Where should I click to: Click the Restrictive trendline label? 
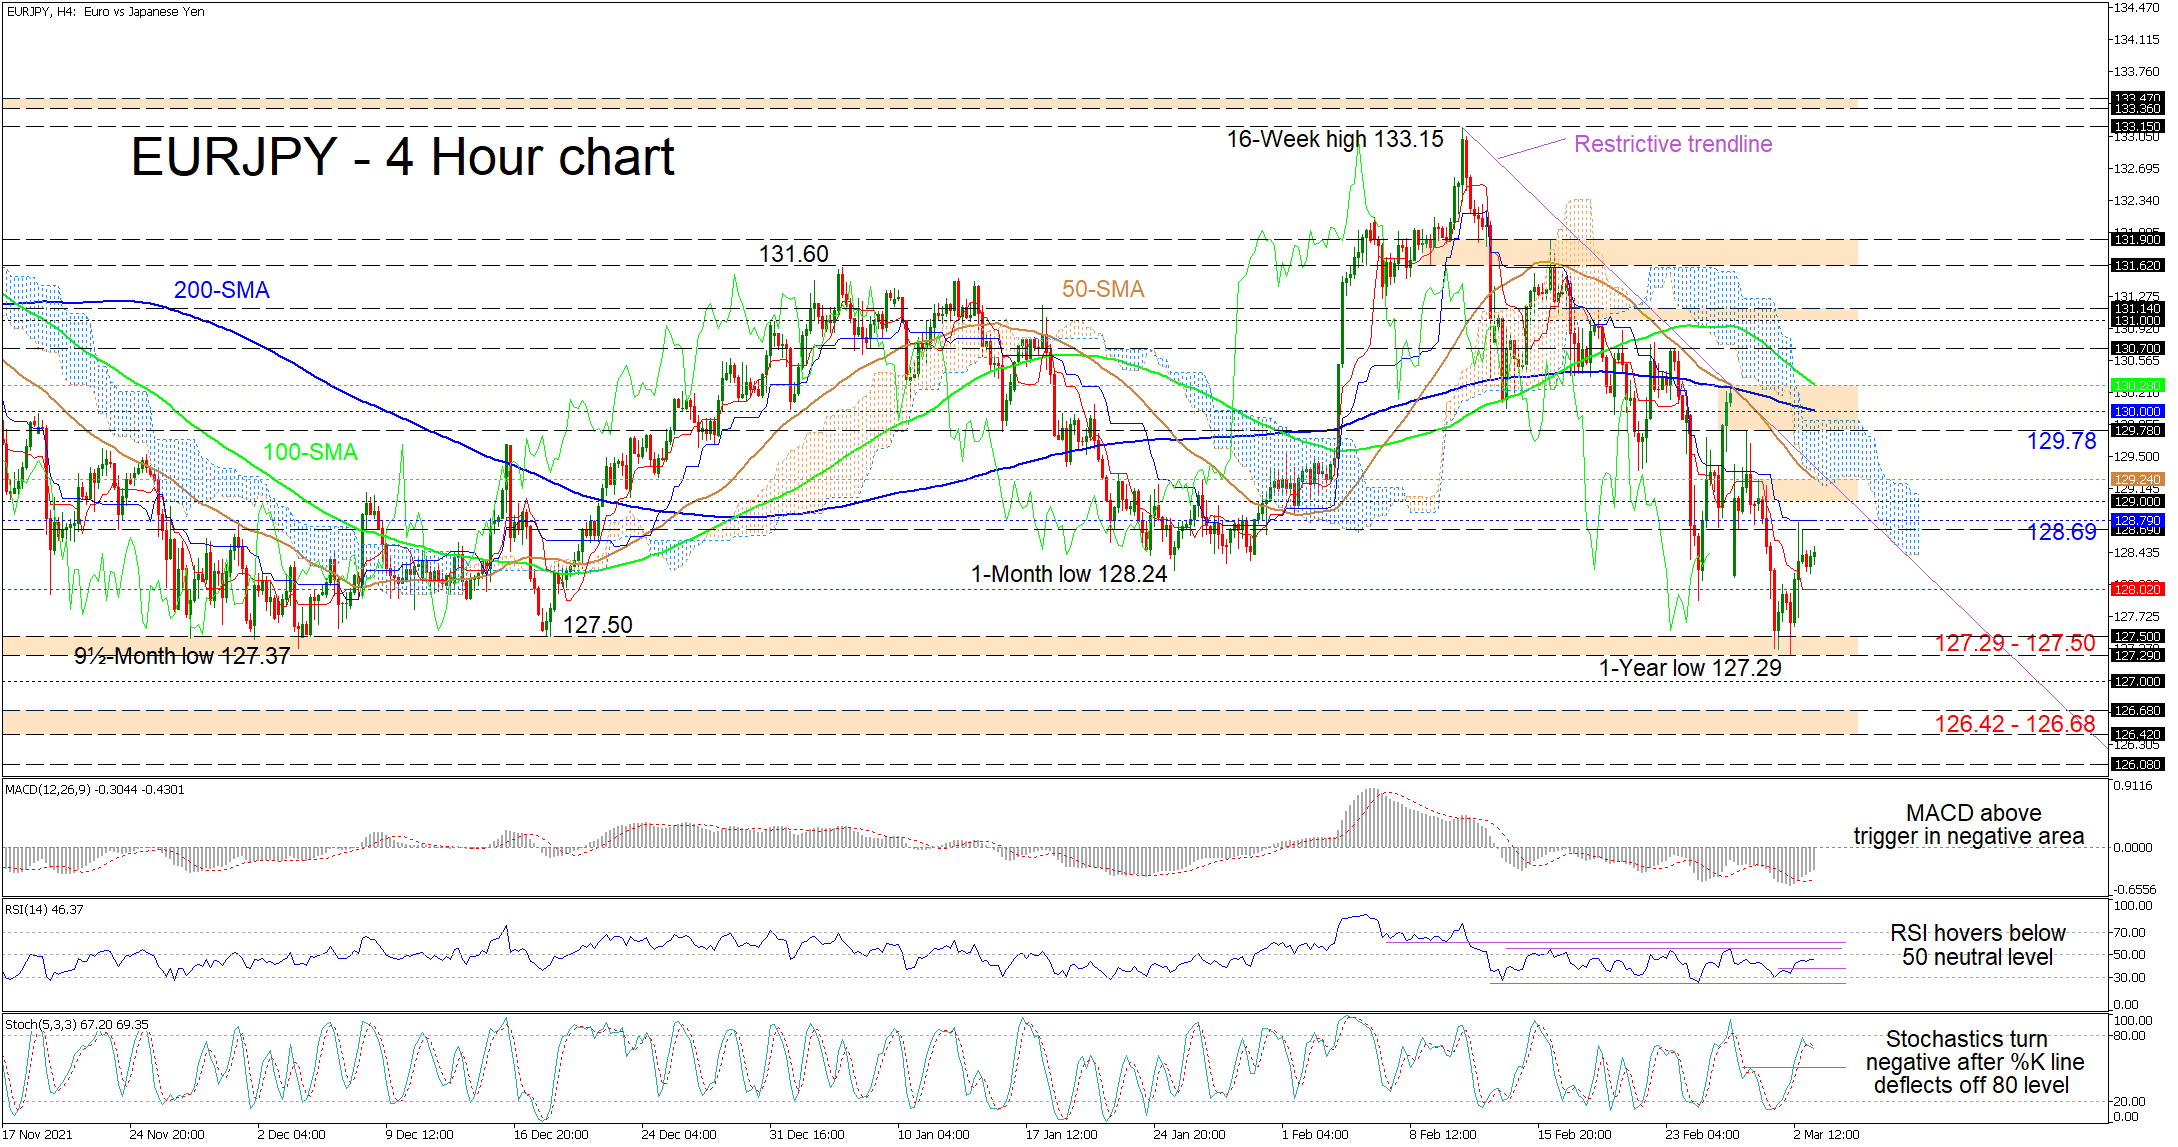pyautogui.click(x=1672, y=144)
